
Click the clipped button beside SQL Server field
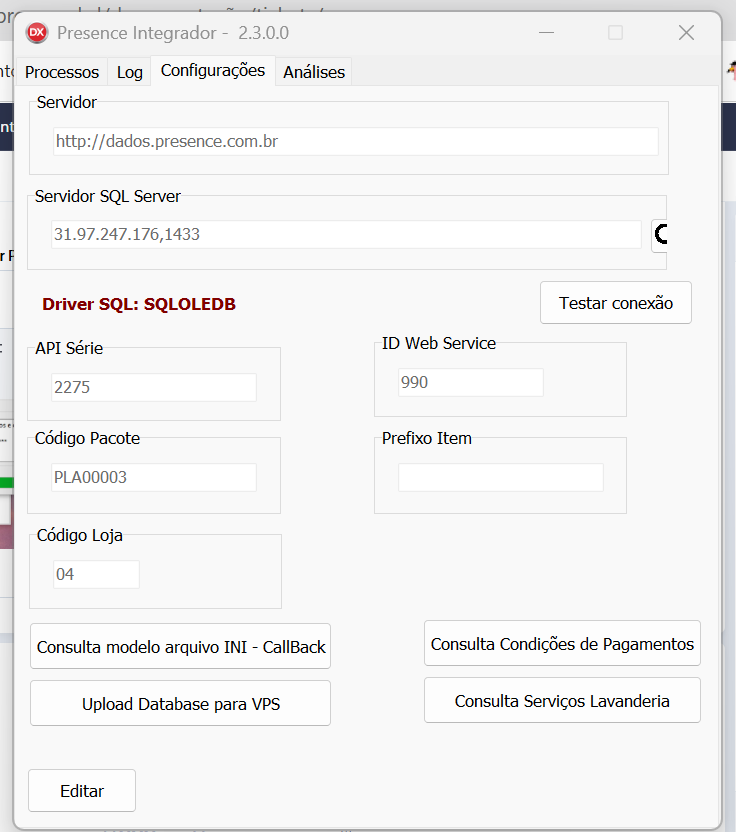(659, 235)
